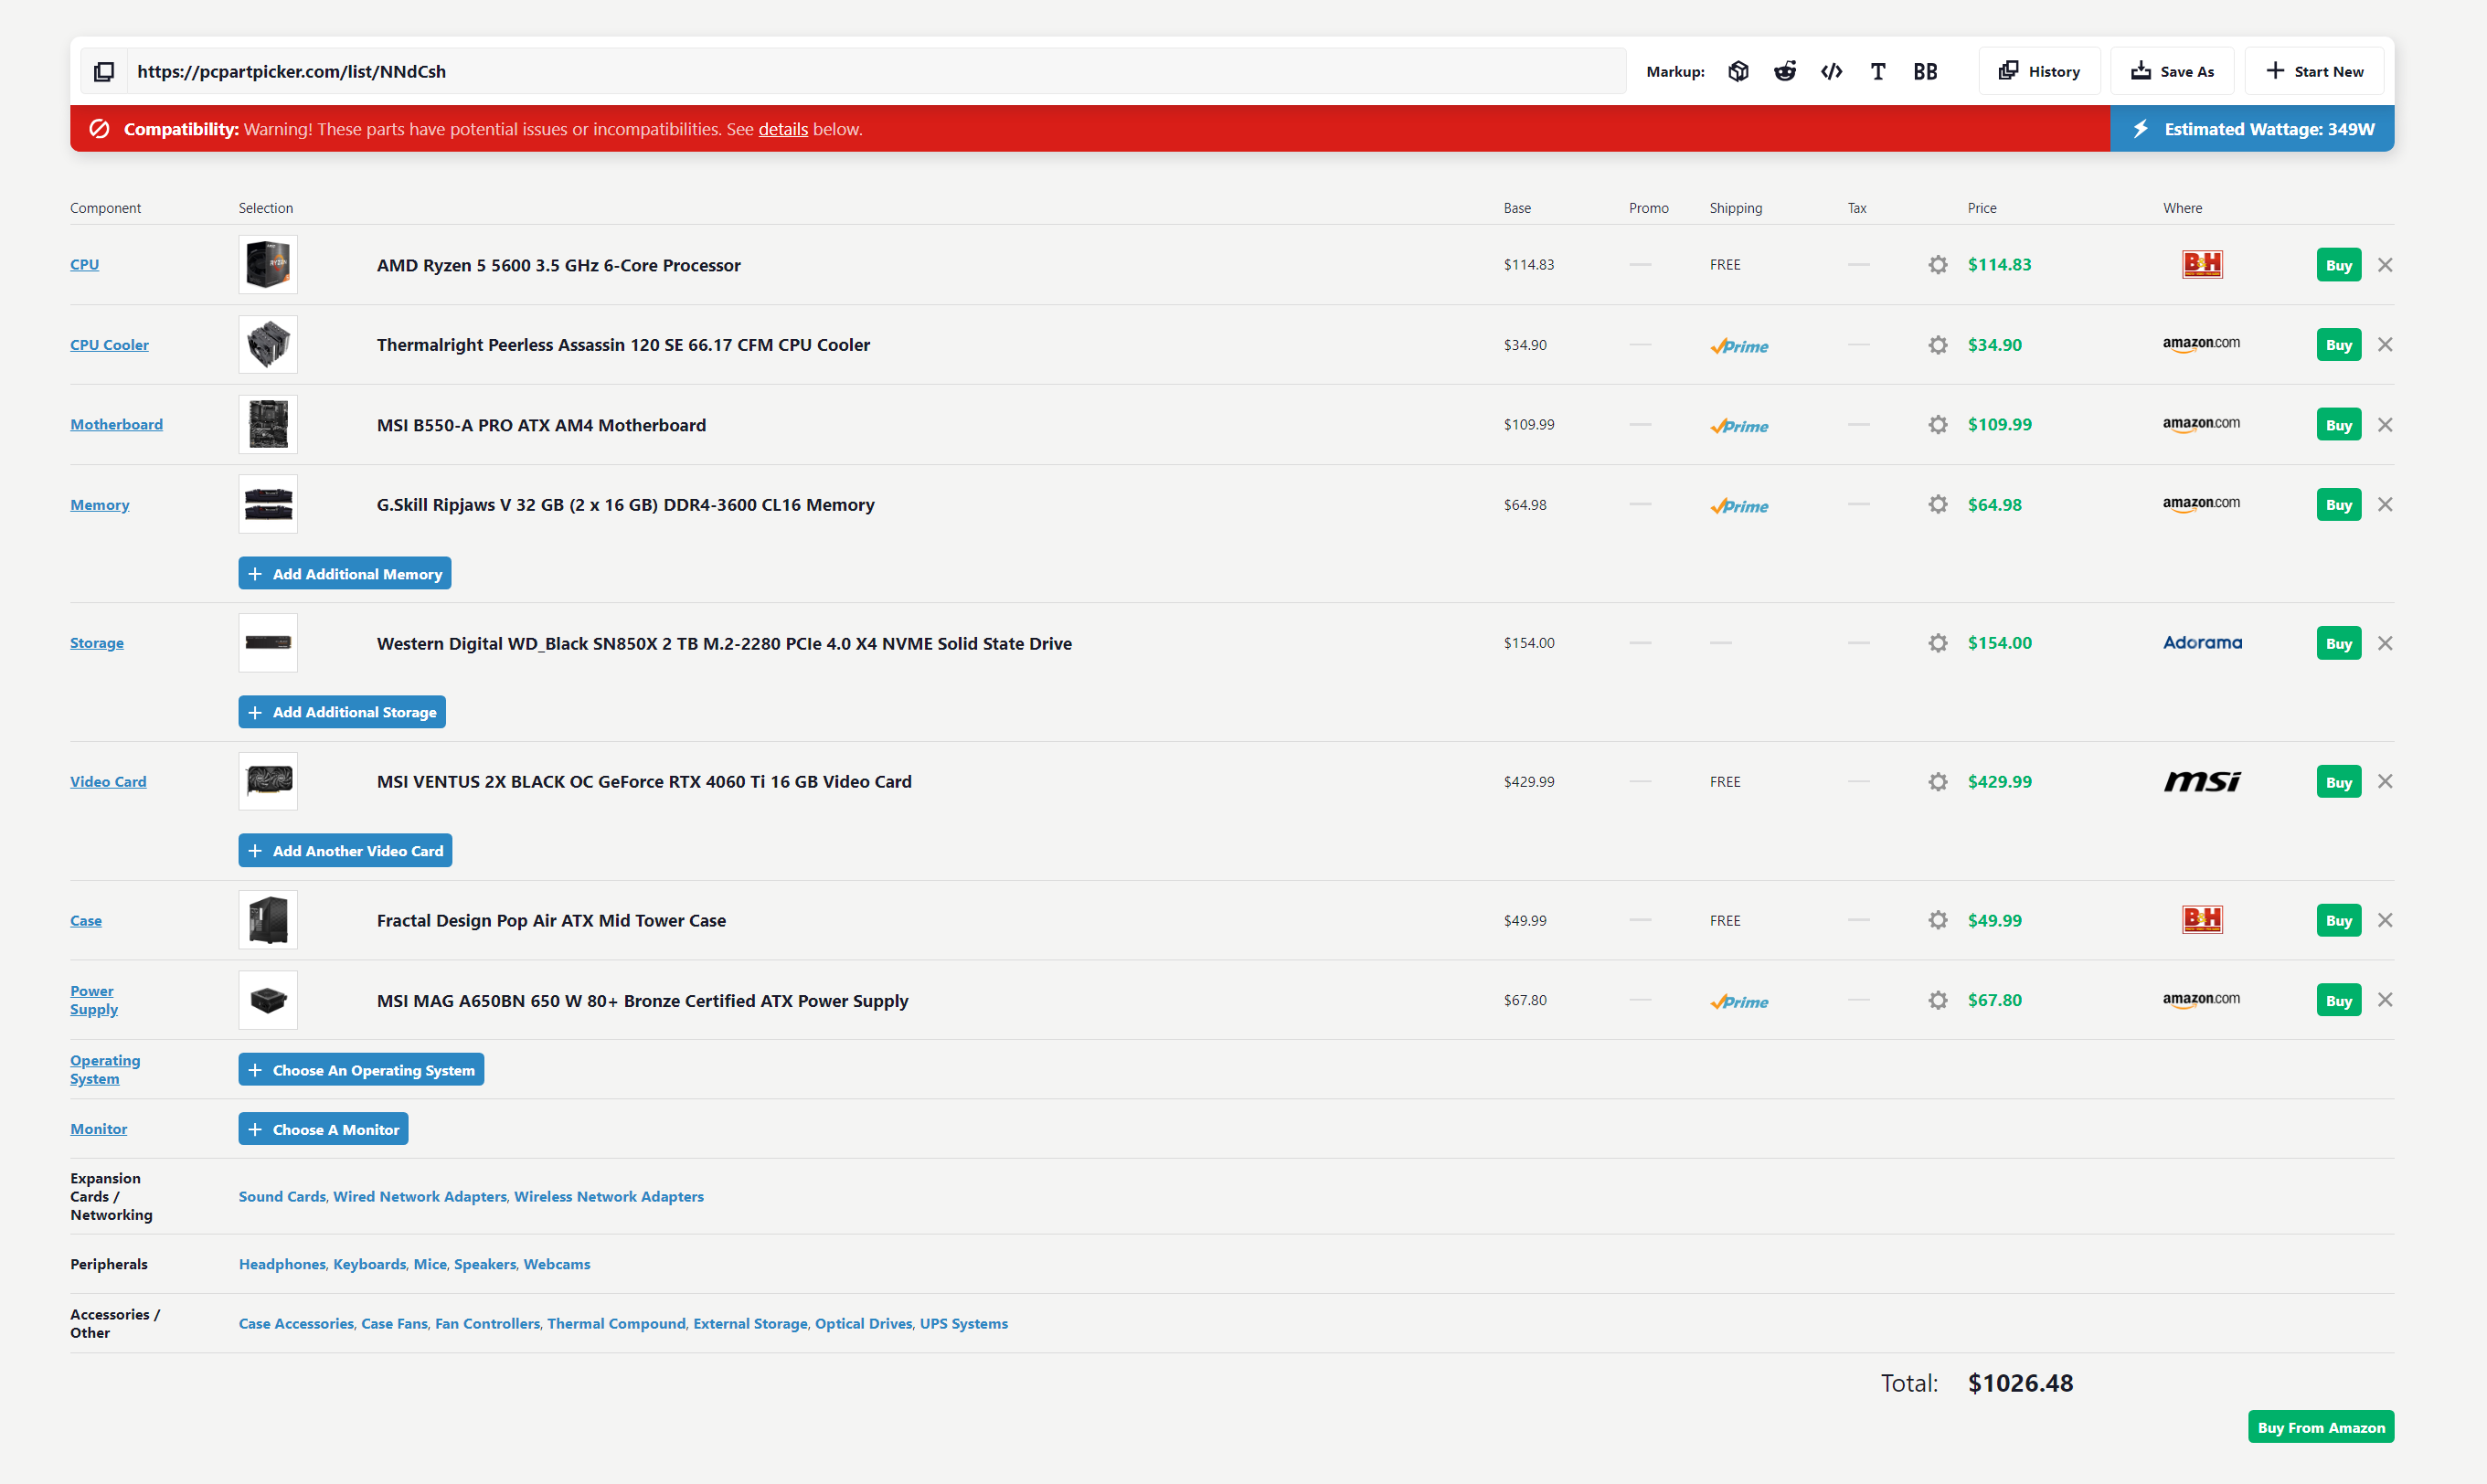This screenshot has height=1484, width=2487.
Task: Remove the Fractal Design Pop Air case
Action: coord(2385,920)
